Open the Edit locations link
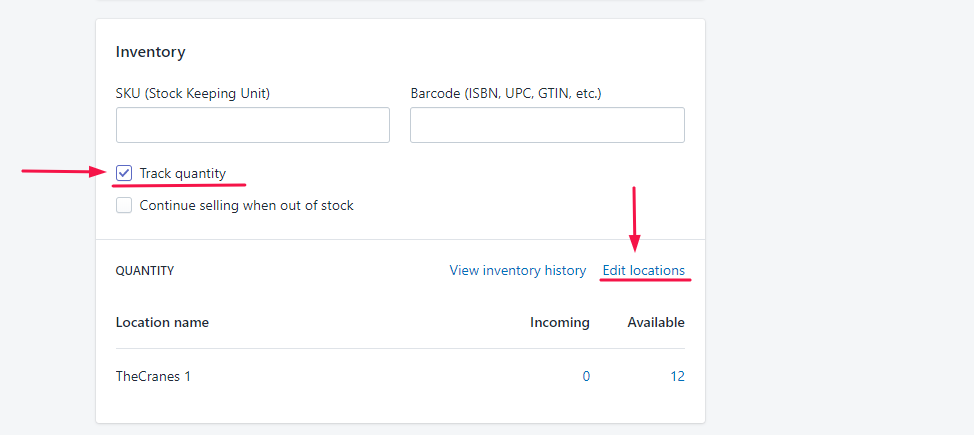Viewport: 974px width, 435px height. click(x=643, y=270)
